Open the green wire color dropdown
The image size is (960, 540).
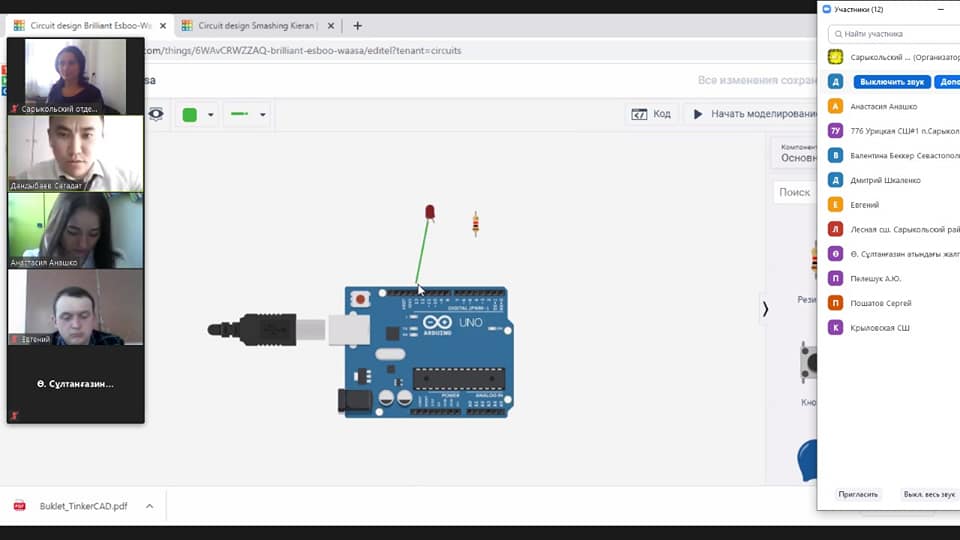coord(210,115)
